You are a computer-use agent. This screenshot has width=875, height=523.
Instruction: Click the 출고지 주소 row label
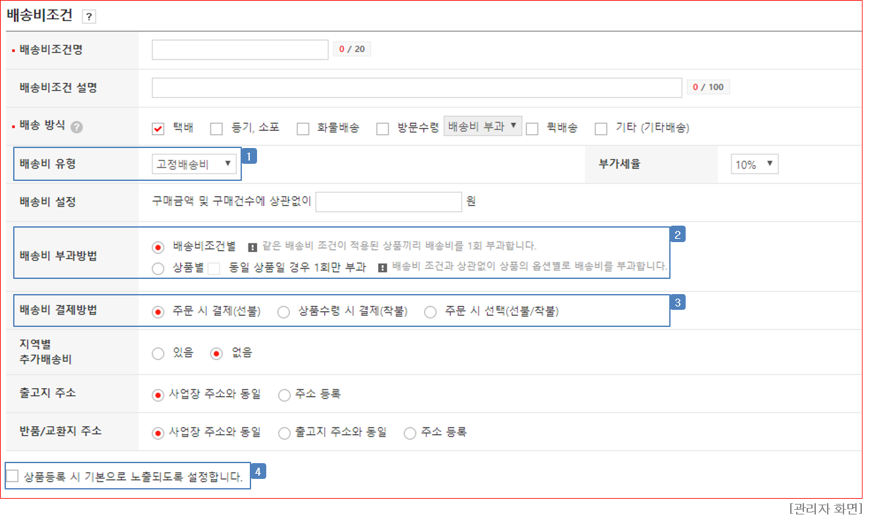47,393
